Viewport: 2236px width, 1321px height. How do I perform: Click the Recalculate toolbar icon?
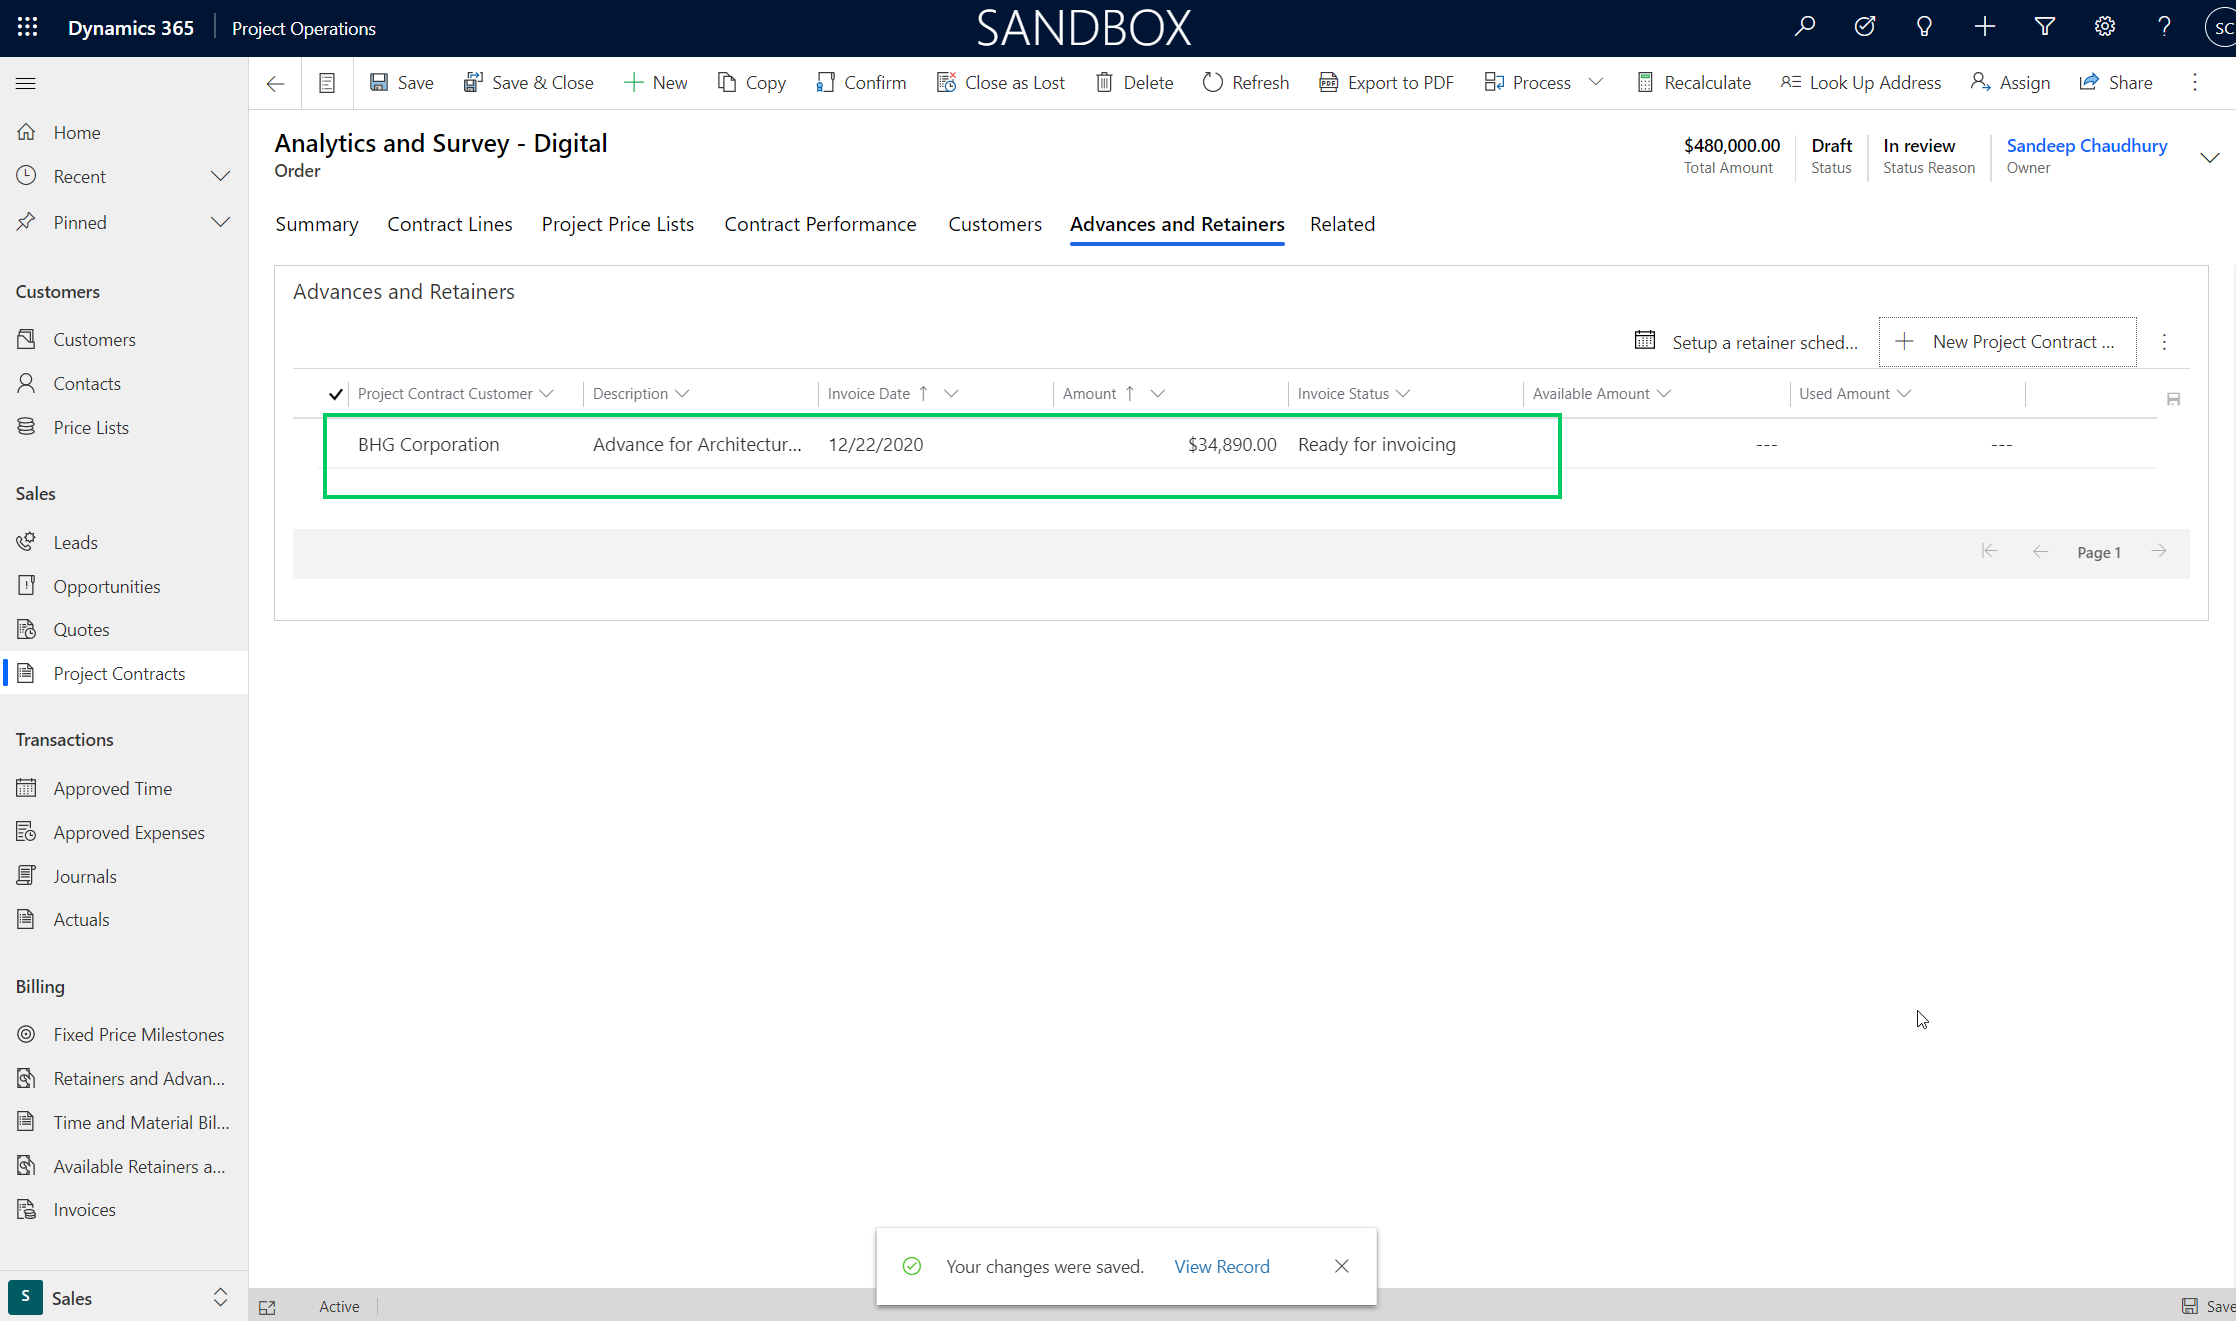coord(1645,83)
